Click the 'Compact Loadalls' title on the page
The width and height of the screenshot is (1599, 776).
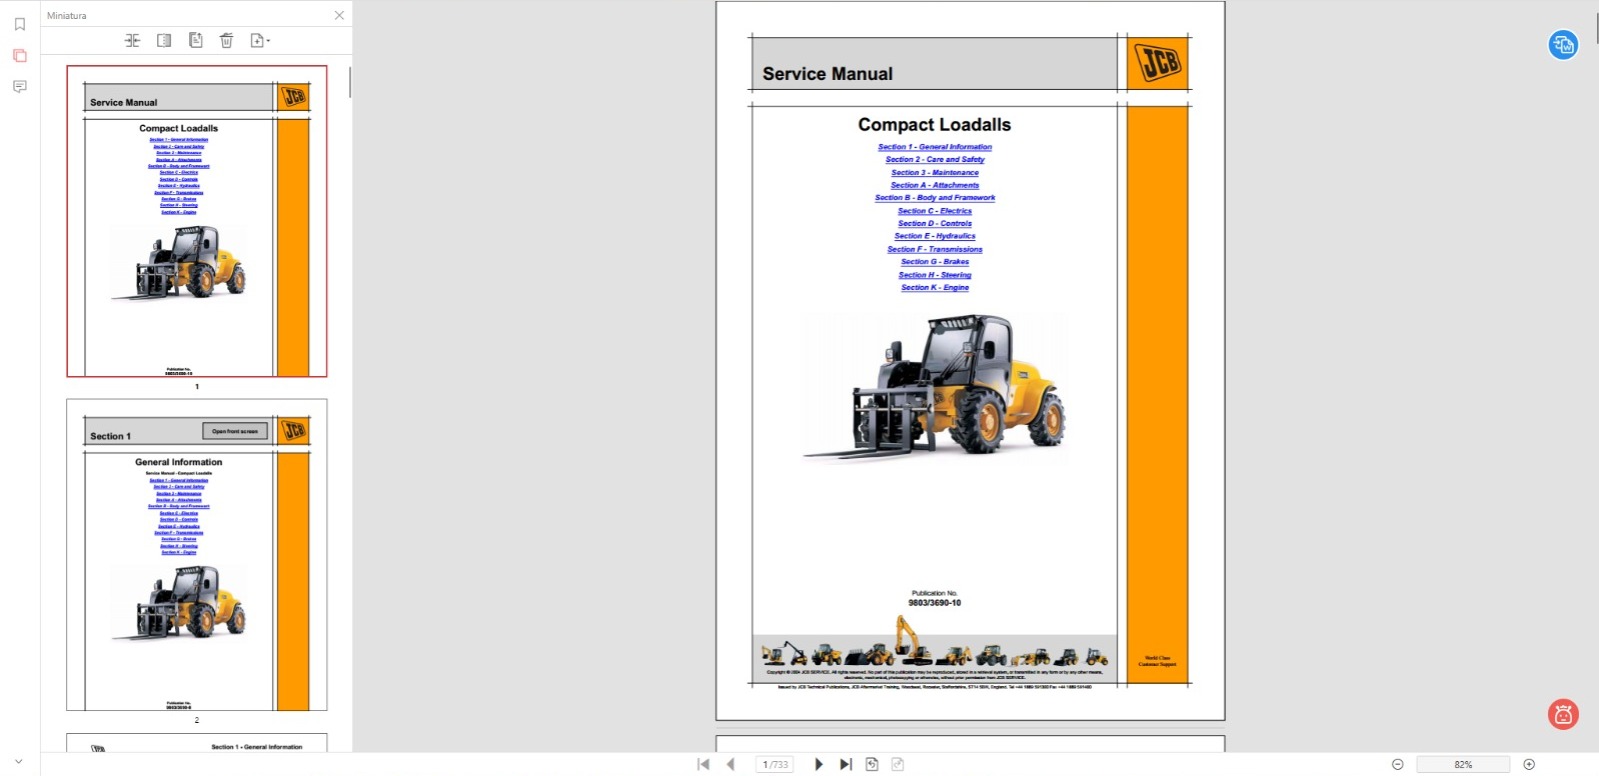(x=934, y=125)
